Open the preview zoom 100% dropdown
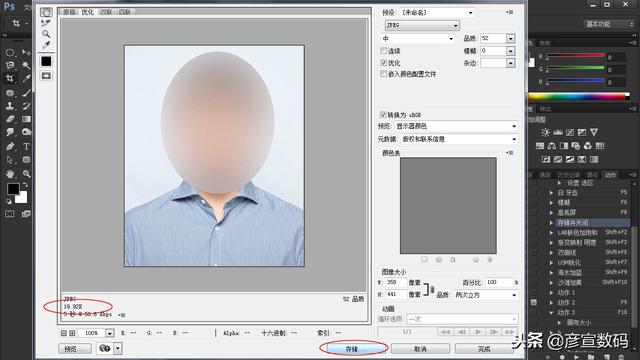This screenshot has width=640, height=360. pyautogui.click(x=109, y=333)
